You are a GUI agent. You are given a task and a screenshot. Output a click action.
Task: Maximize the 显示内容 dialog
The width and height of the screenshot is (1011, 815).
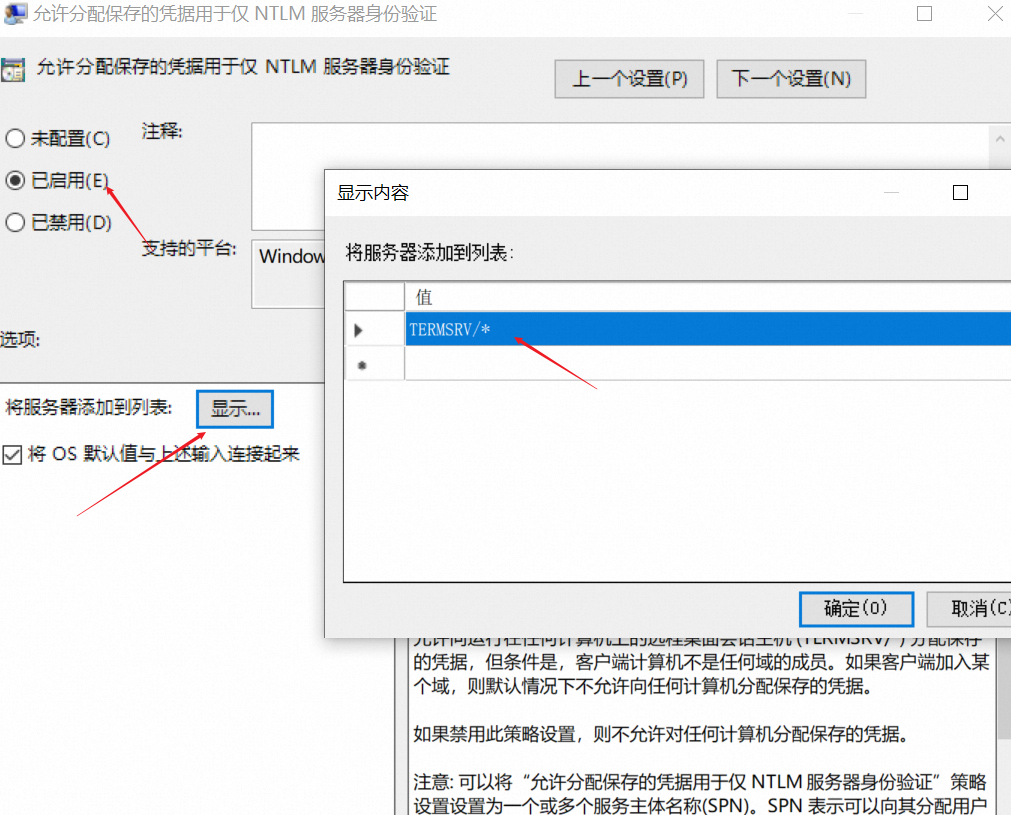point(960,193)
